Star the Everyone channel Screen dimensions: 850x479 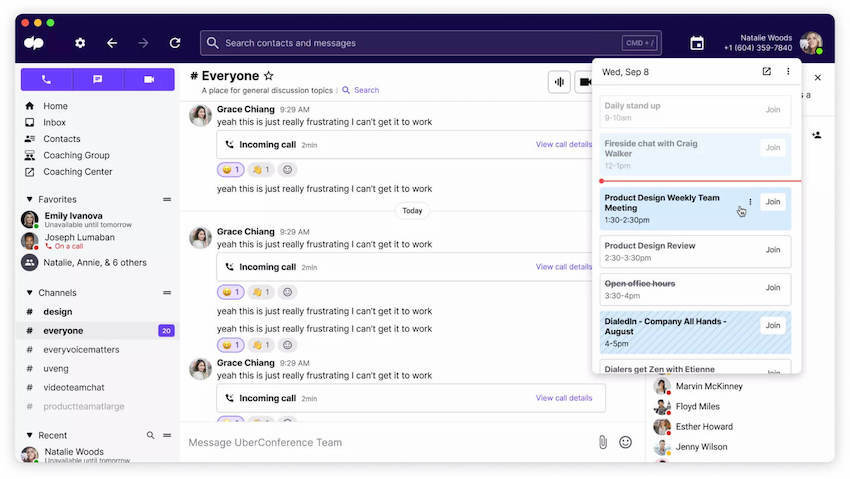click(x=268, y=76)
